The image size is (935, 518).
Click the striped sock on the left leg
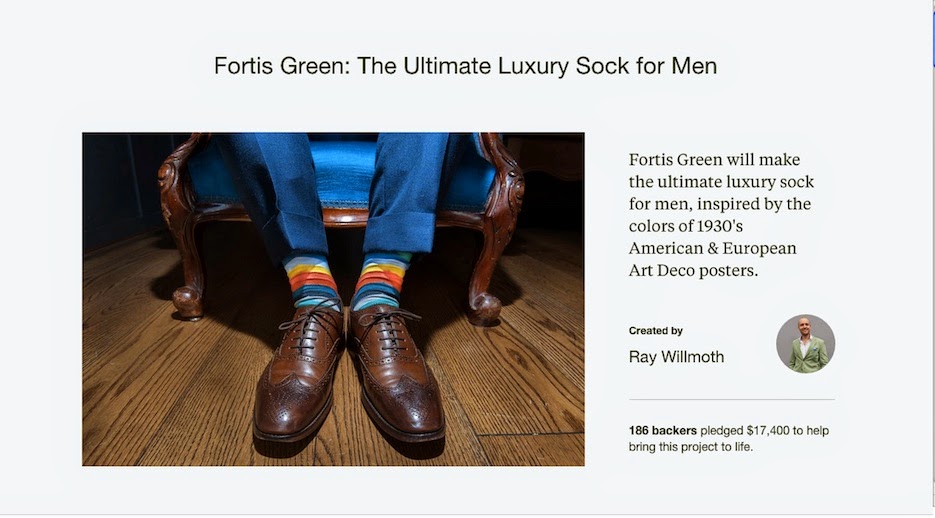pos(312,280)
